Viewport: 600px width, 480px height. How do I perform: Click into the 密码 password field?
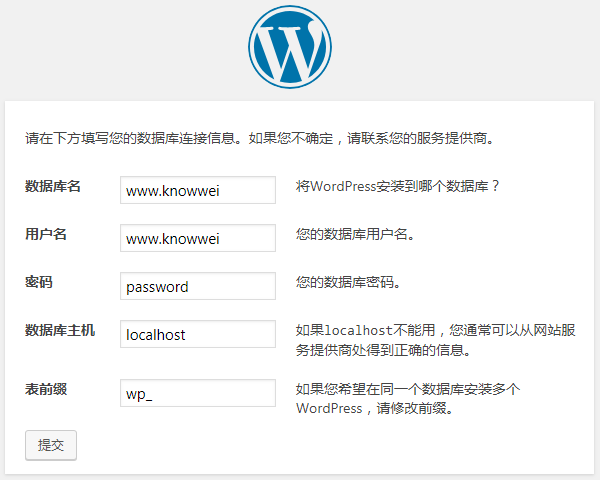(x=198, y=286)
